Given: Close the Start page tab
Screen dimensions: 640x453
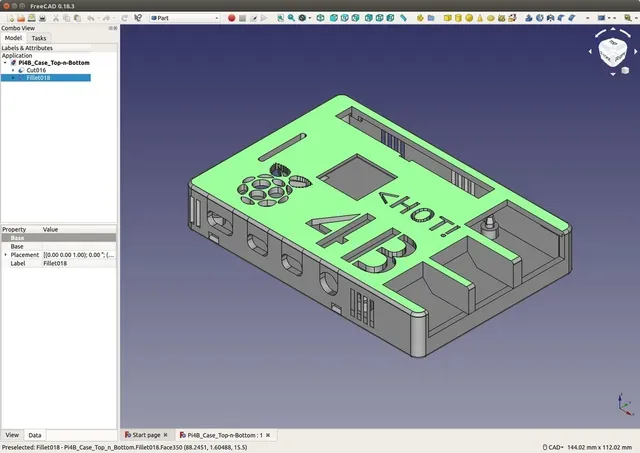Looking at the screenshot, I should [x=165, y=435].
